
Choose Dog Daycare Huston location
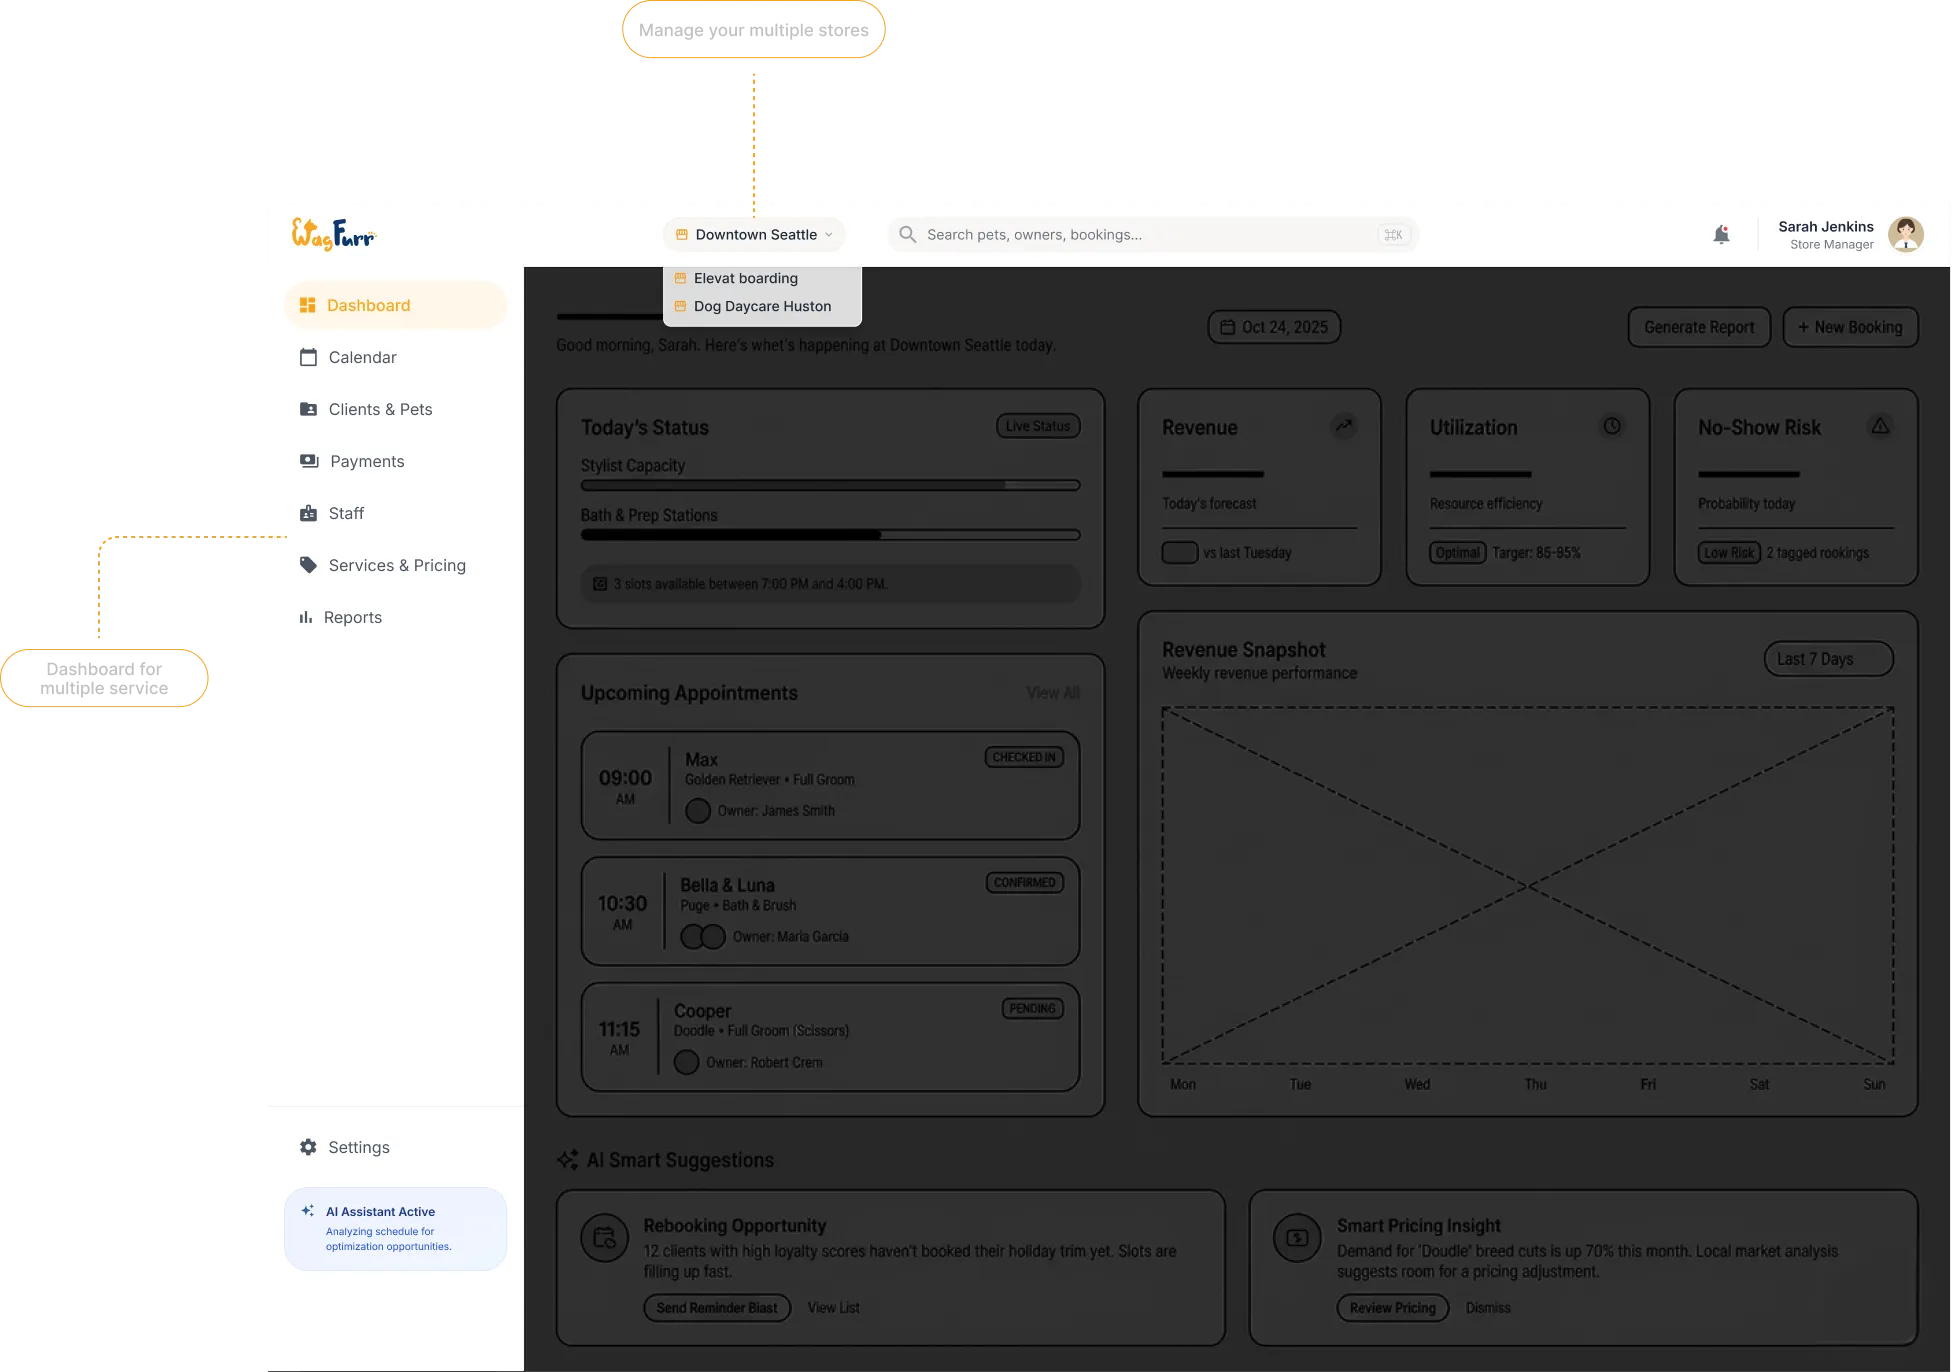tap(762, 306)
